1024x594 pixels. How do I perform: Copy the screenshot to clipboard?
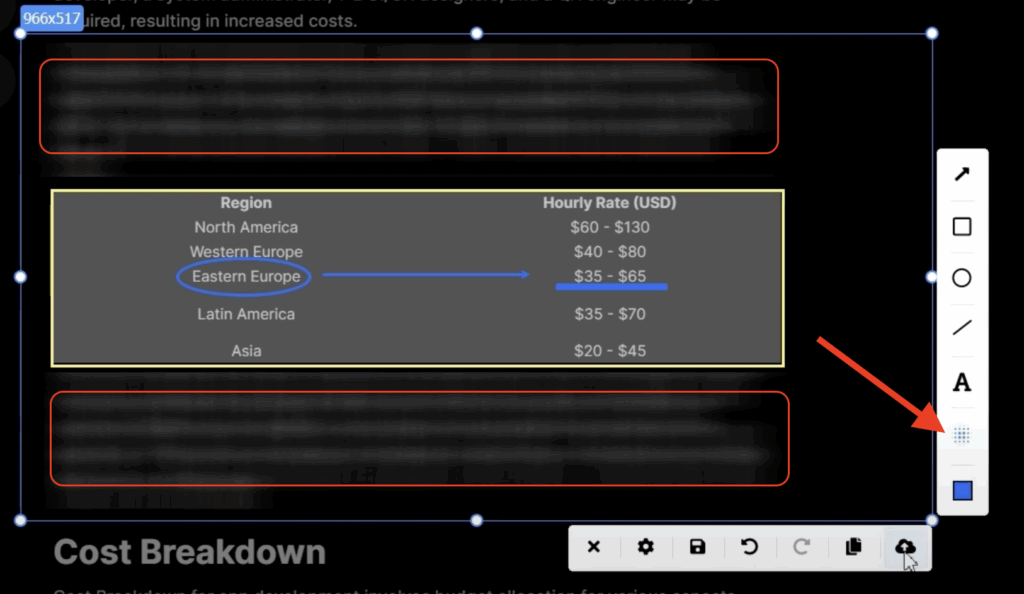[854, 547]
